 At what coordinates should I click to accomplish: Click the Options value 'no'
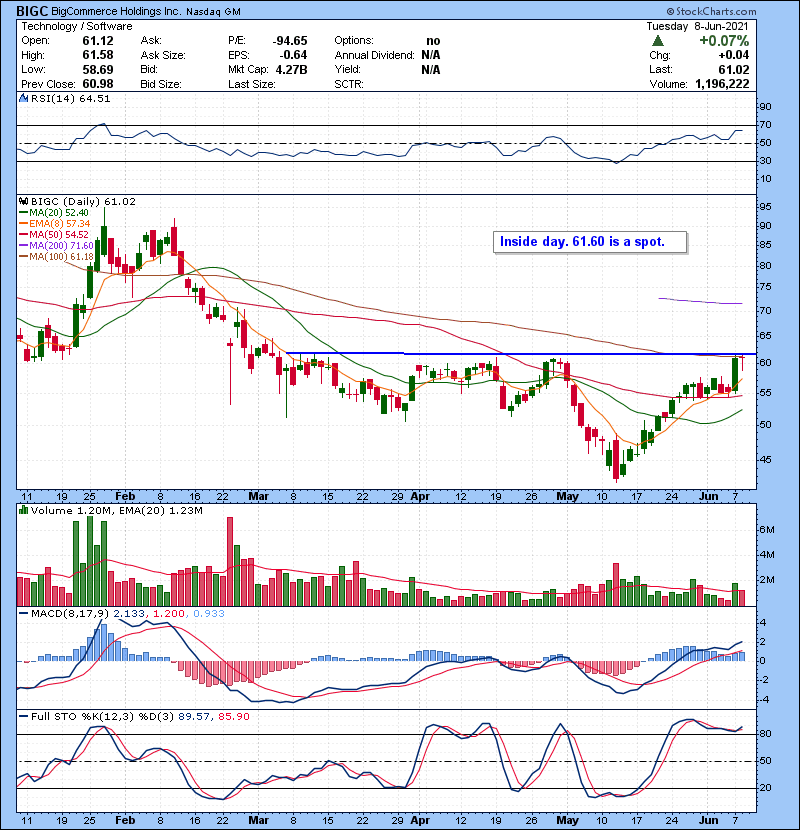[433, 41]
